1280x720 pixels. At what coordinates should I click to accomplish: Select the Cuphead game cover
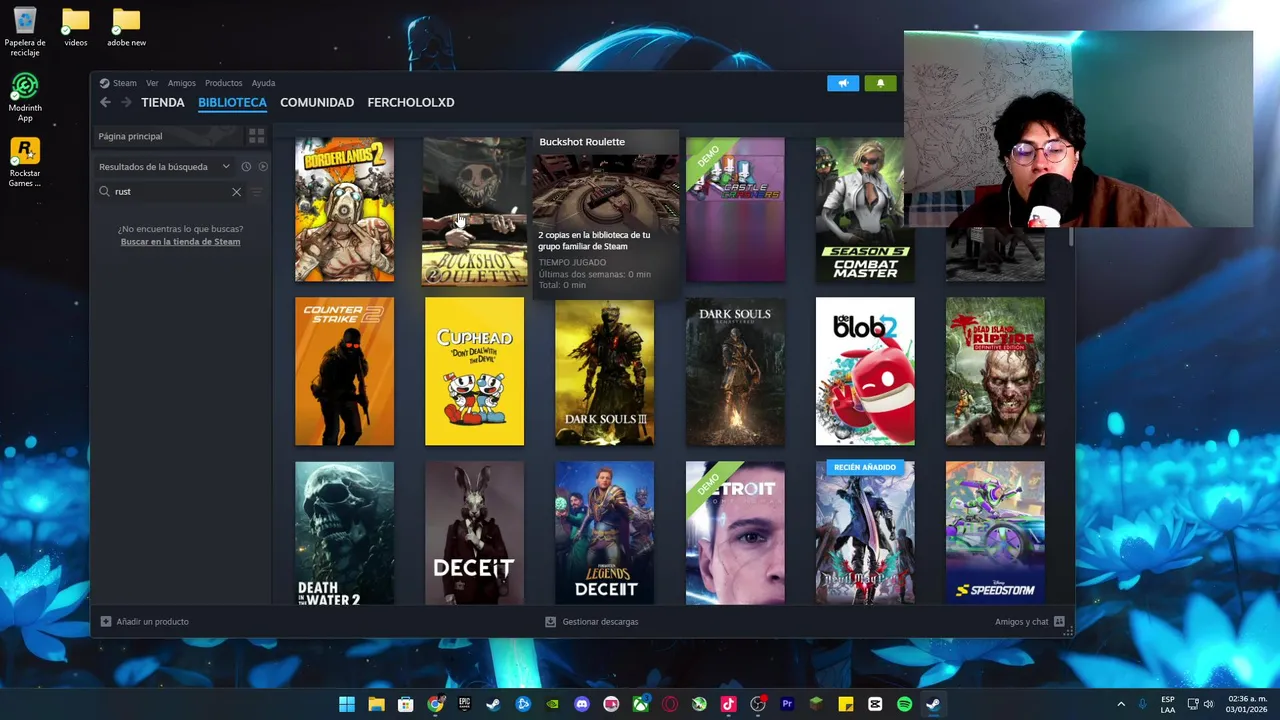point(474,371)
